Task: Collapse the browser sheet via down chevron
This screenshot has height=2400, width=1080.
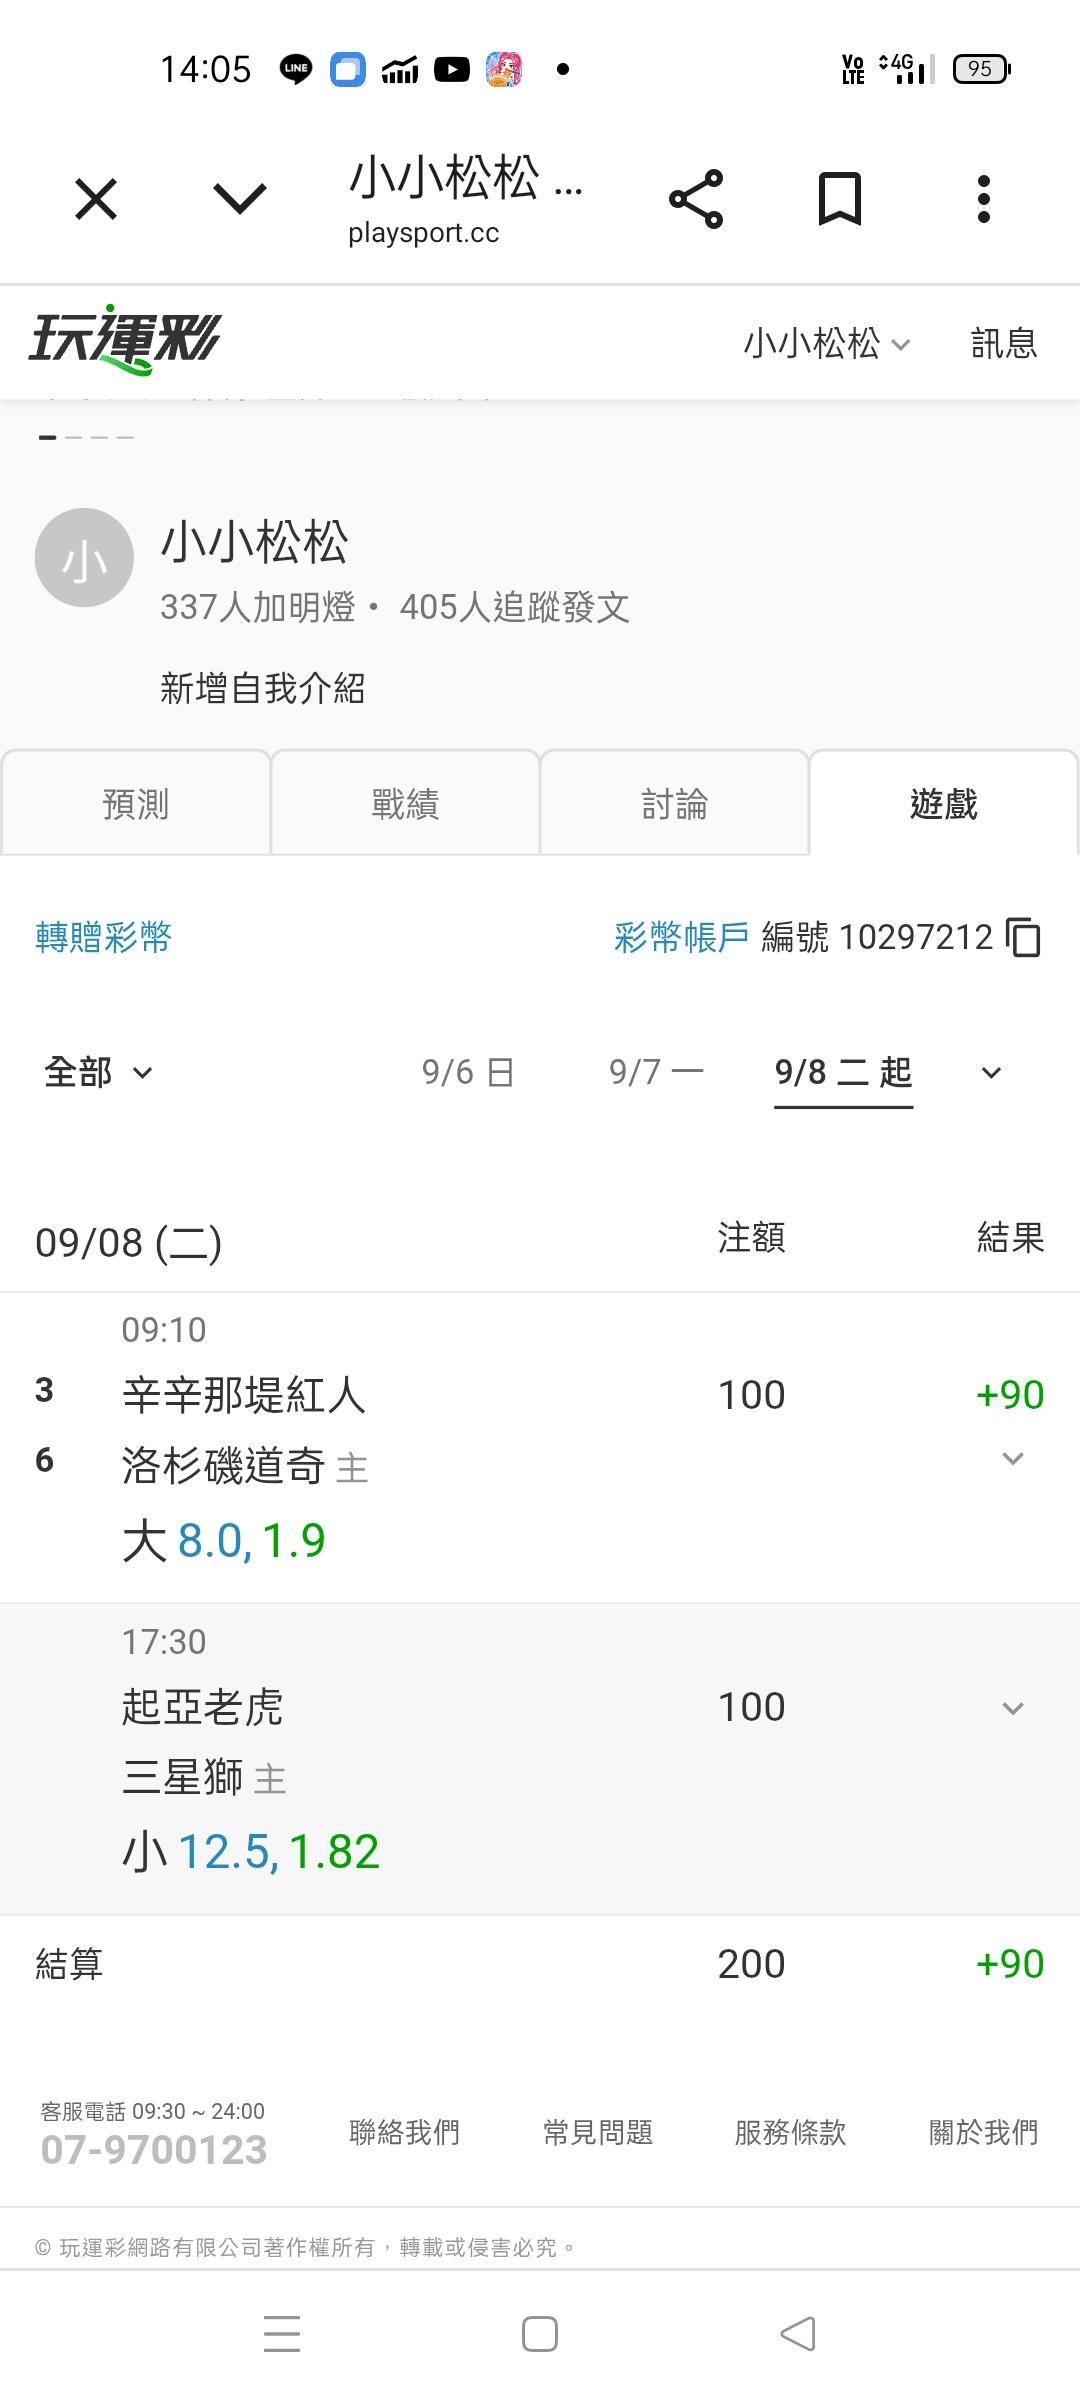Action: 240,199
